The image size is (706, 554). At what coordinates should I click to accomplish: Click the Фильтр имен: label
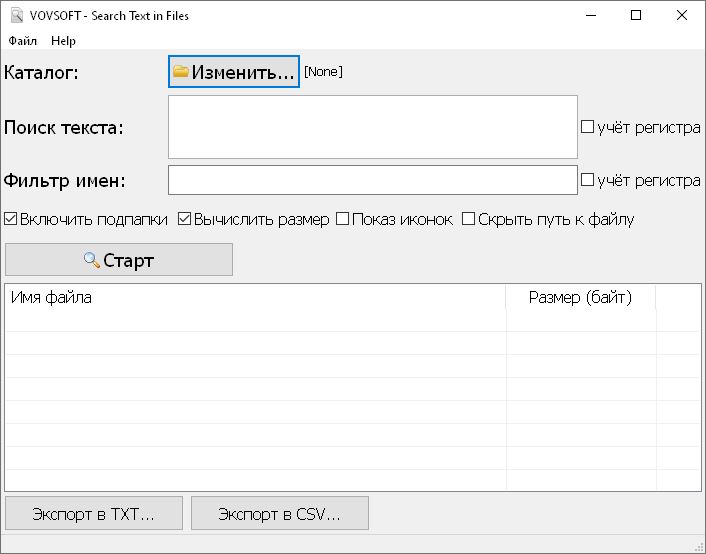[64, 181]
